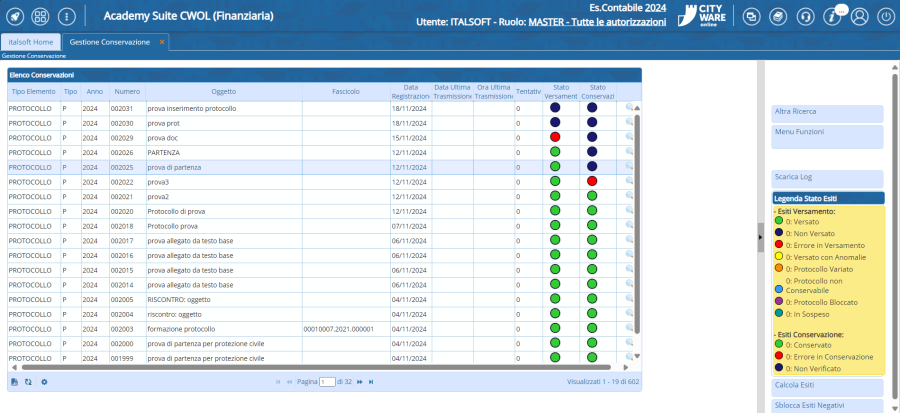Open the three-dots more options icon

[67, 17]
